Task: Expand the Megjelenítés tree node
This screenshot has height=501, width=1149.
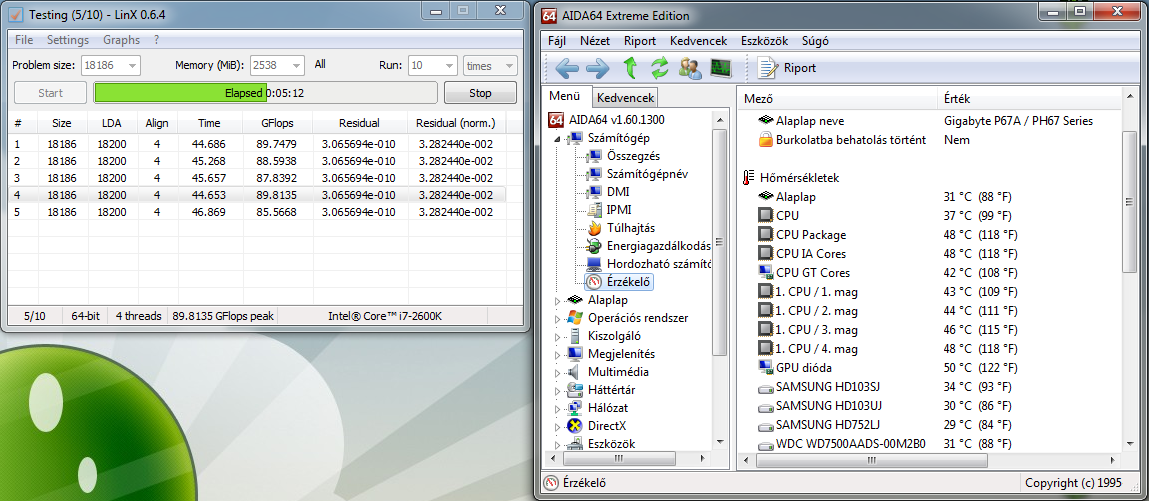Action: 559,354
